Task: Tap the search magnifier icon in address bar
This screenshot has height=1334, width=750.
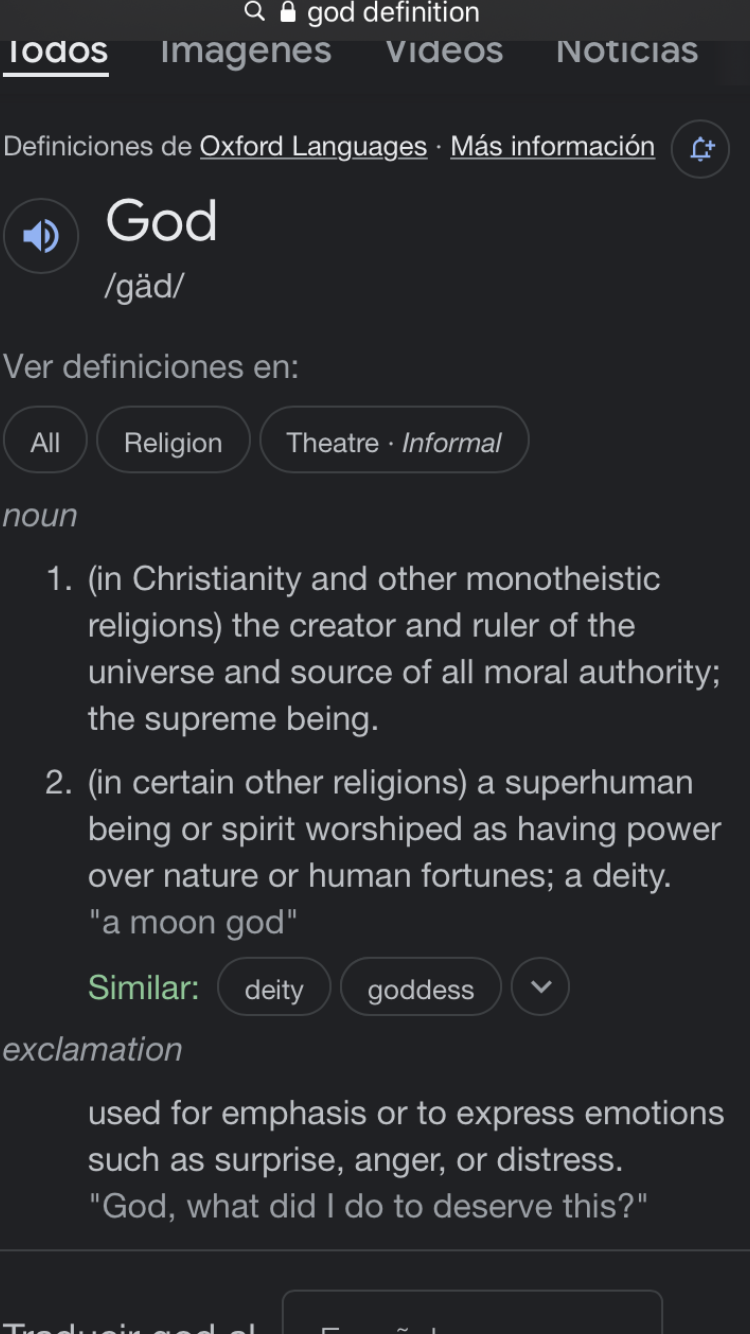Action: pyautogui.click(x=255, y=12)
